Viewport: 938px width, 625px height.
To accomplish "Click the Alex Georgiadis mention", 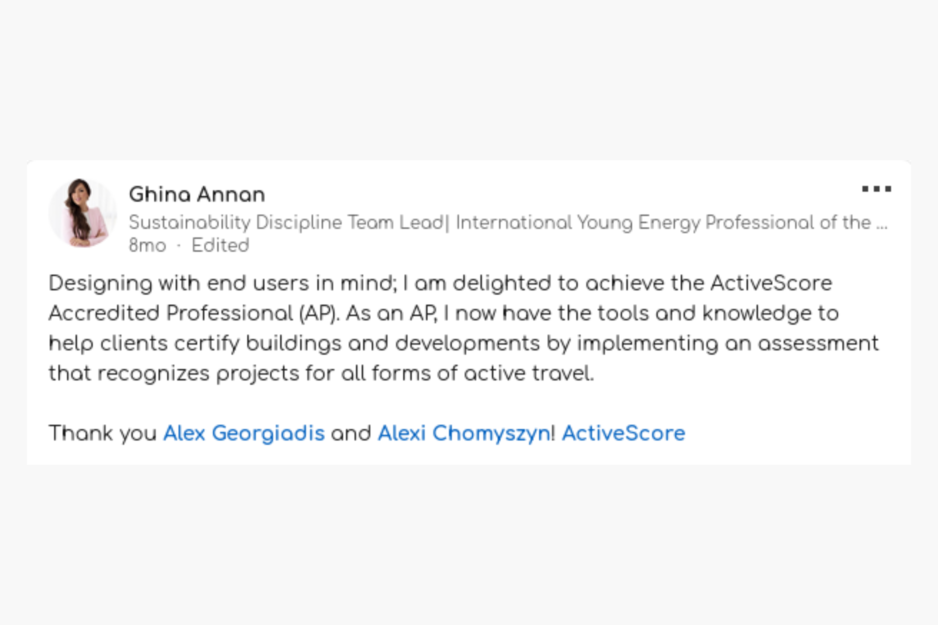I will pyautogui.click(x=244, y=433).
